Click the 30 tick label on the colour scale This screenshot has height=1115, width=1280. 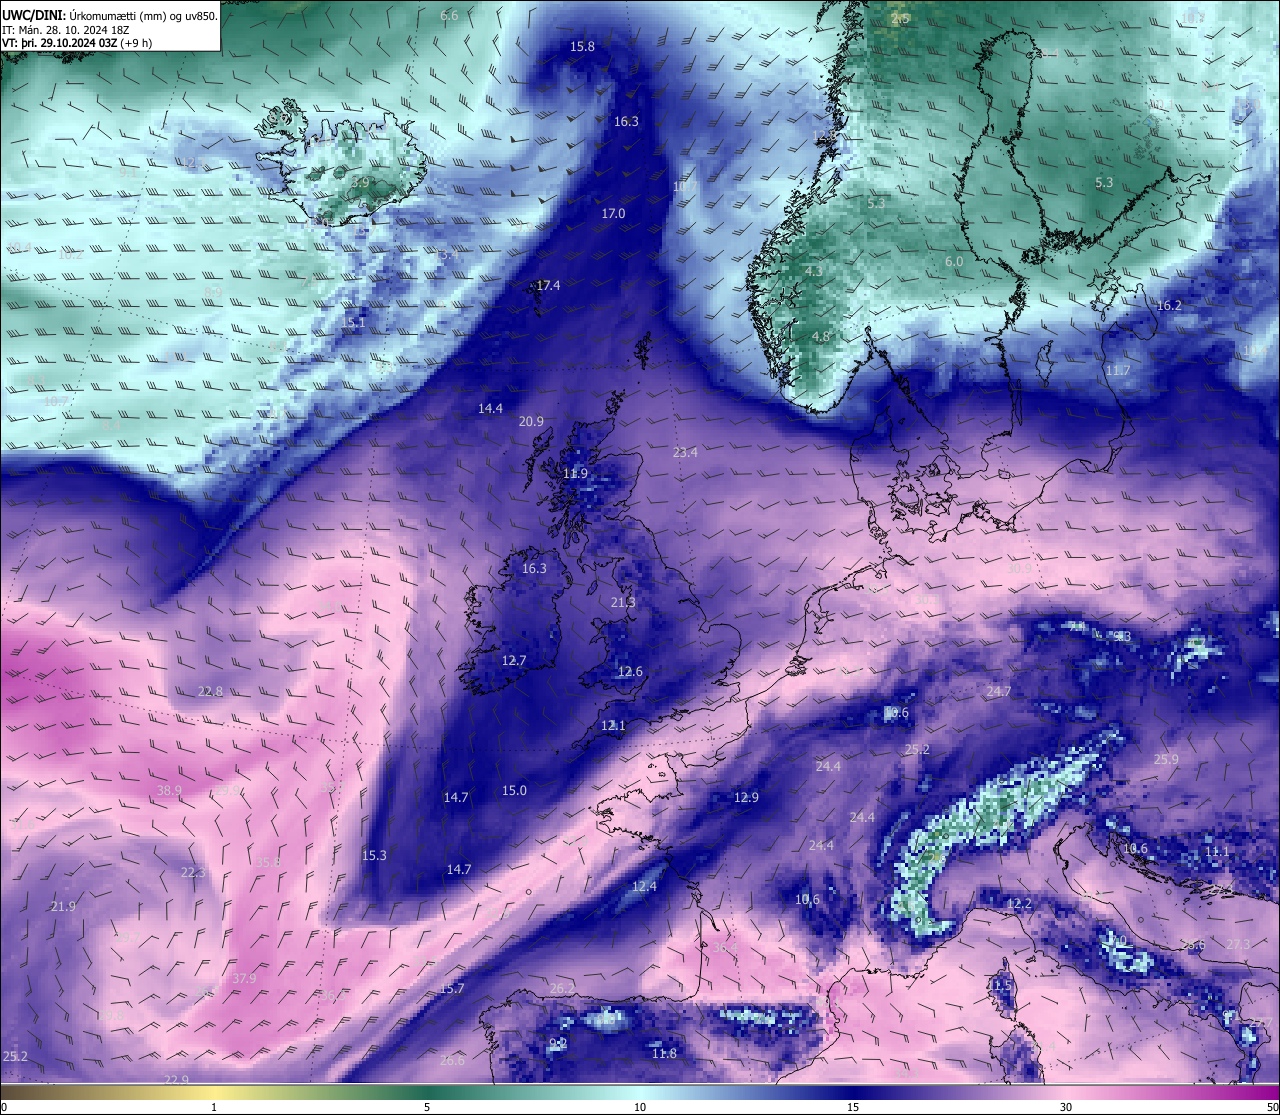[1066, 1107]
